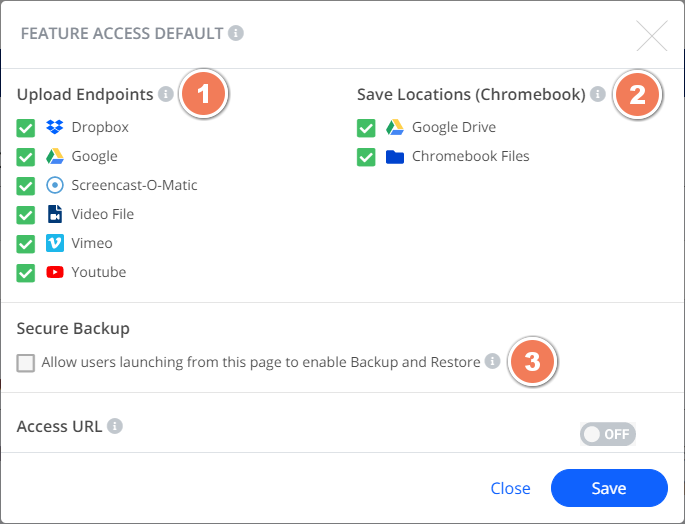Click the Chromebook Files folder icon

click(395, 156)
